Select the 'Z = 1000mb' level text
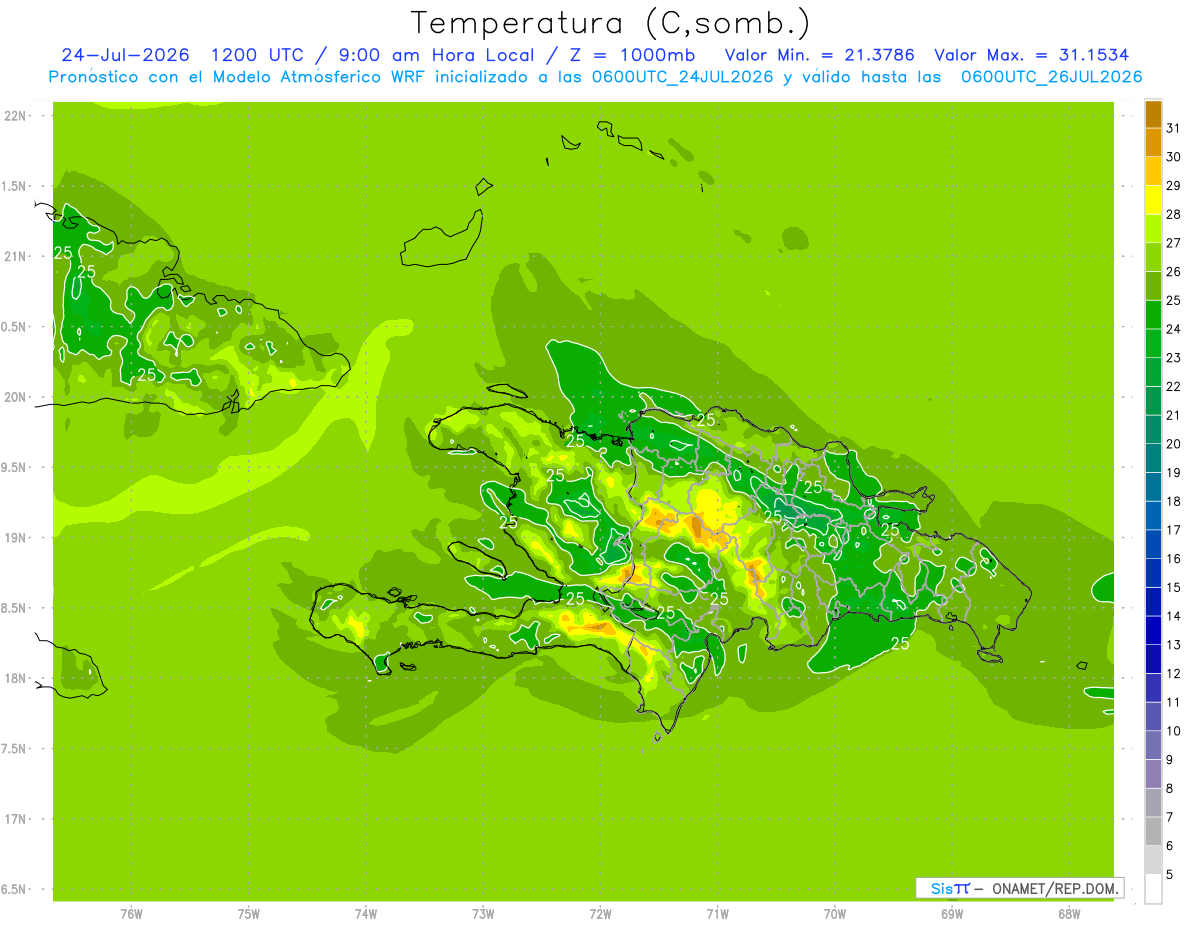1200x927 pixels. coord(635,55)
